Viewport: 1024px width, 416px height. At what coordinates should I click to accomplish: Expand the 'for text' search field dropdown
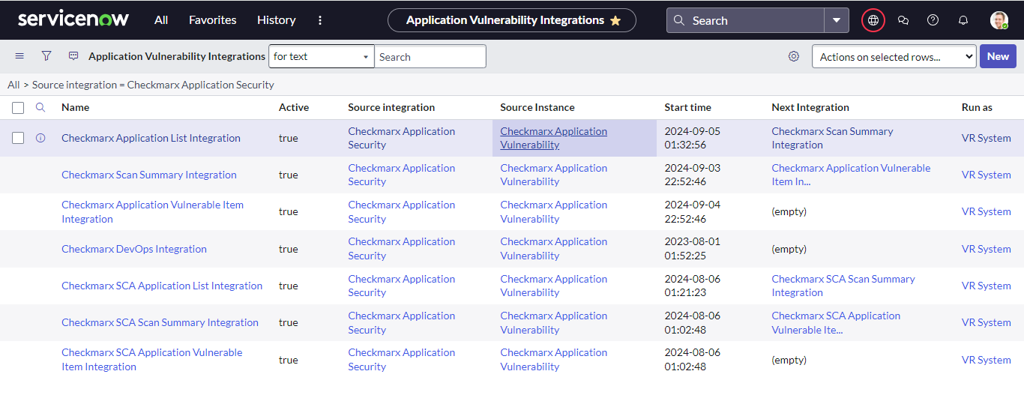click(x=321, y=57)
